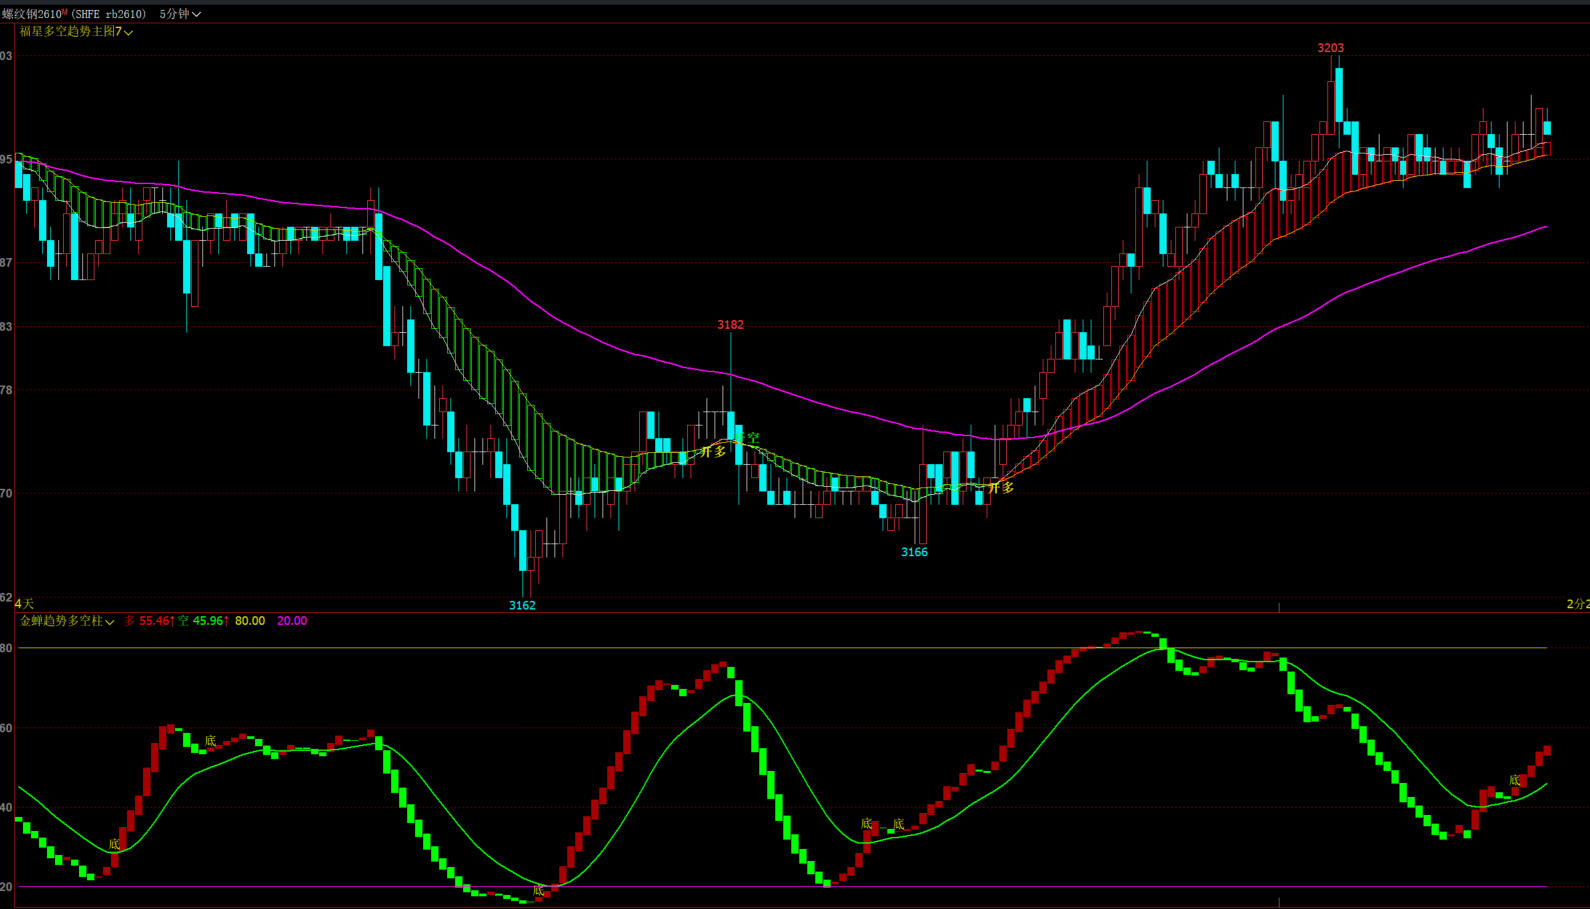Click the 4天 time span label
This screenshot has height=909, width=1590.
[24, 604]
